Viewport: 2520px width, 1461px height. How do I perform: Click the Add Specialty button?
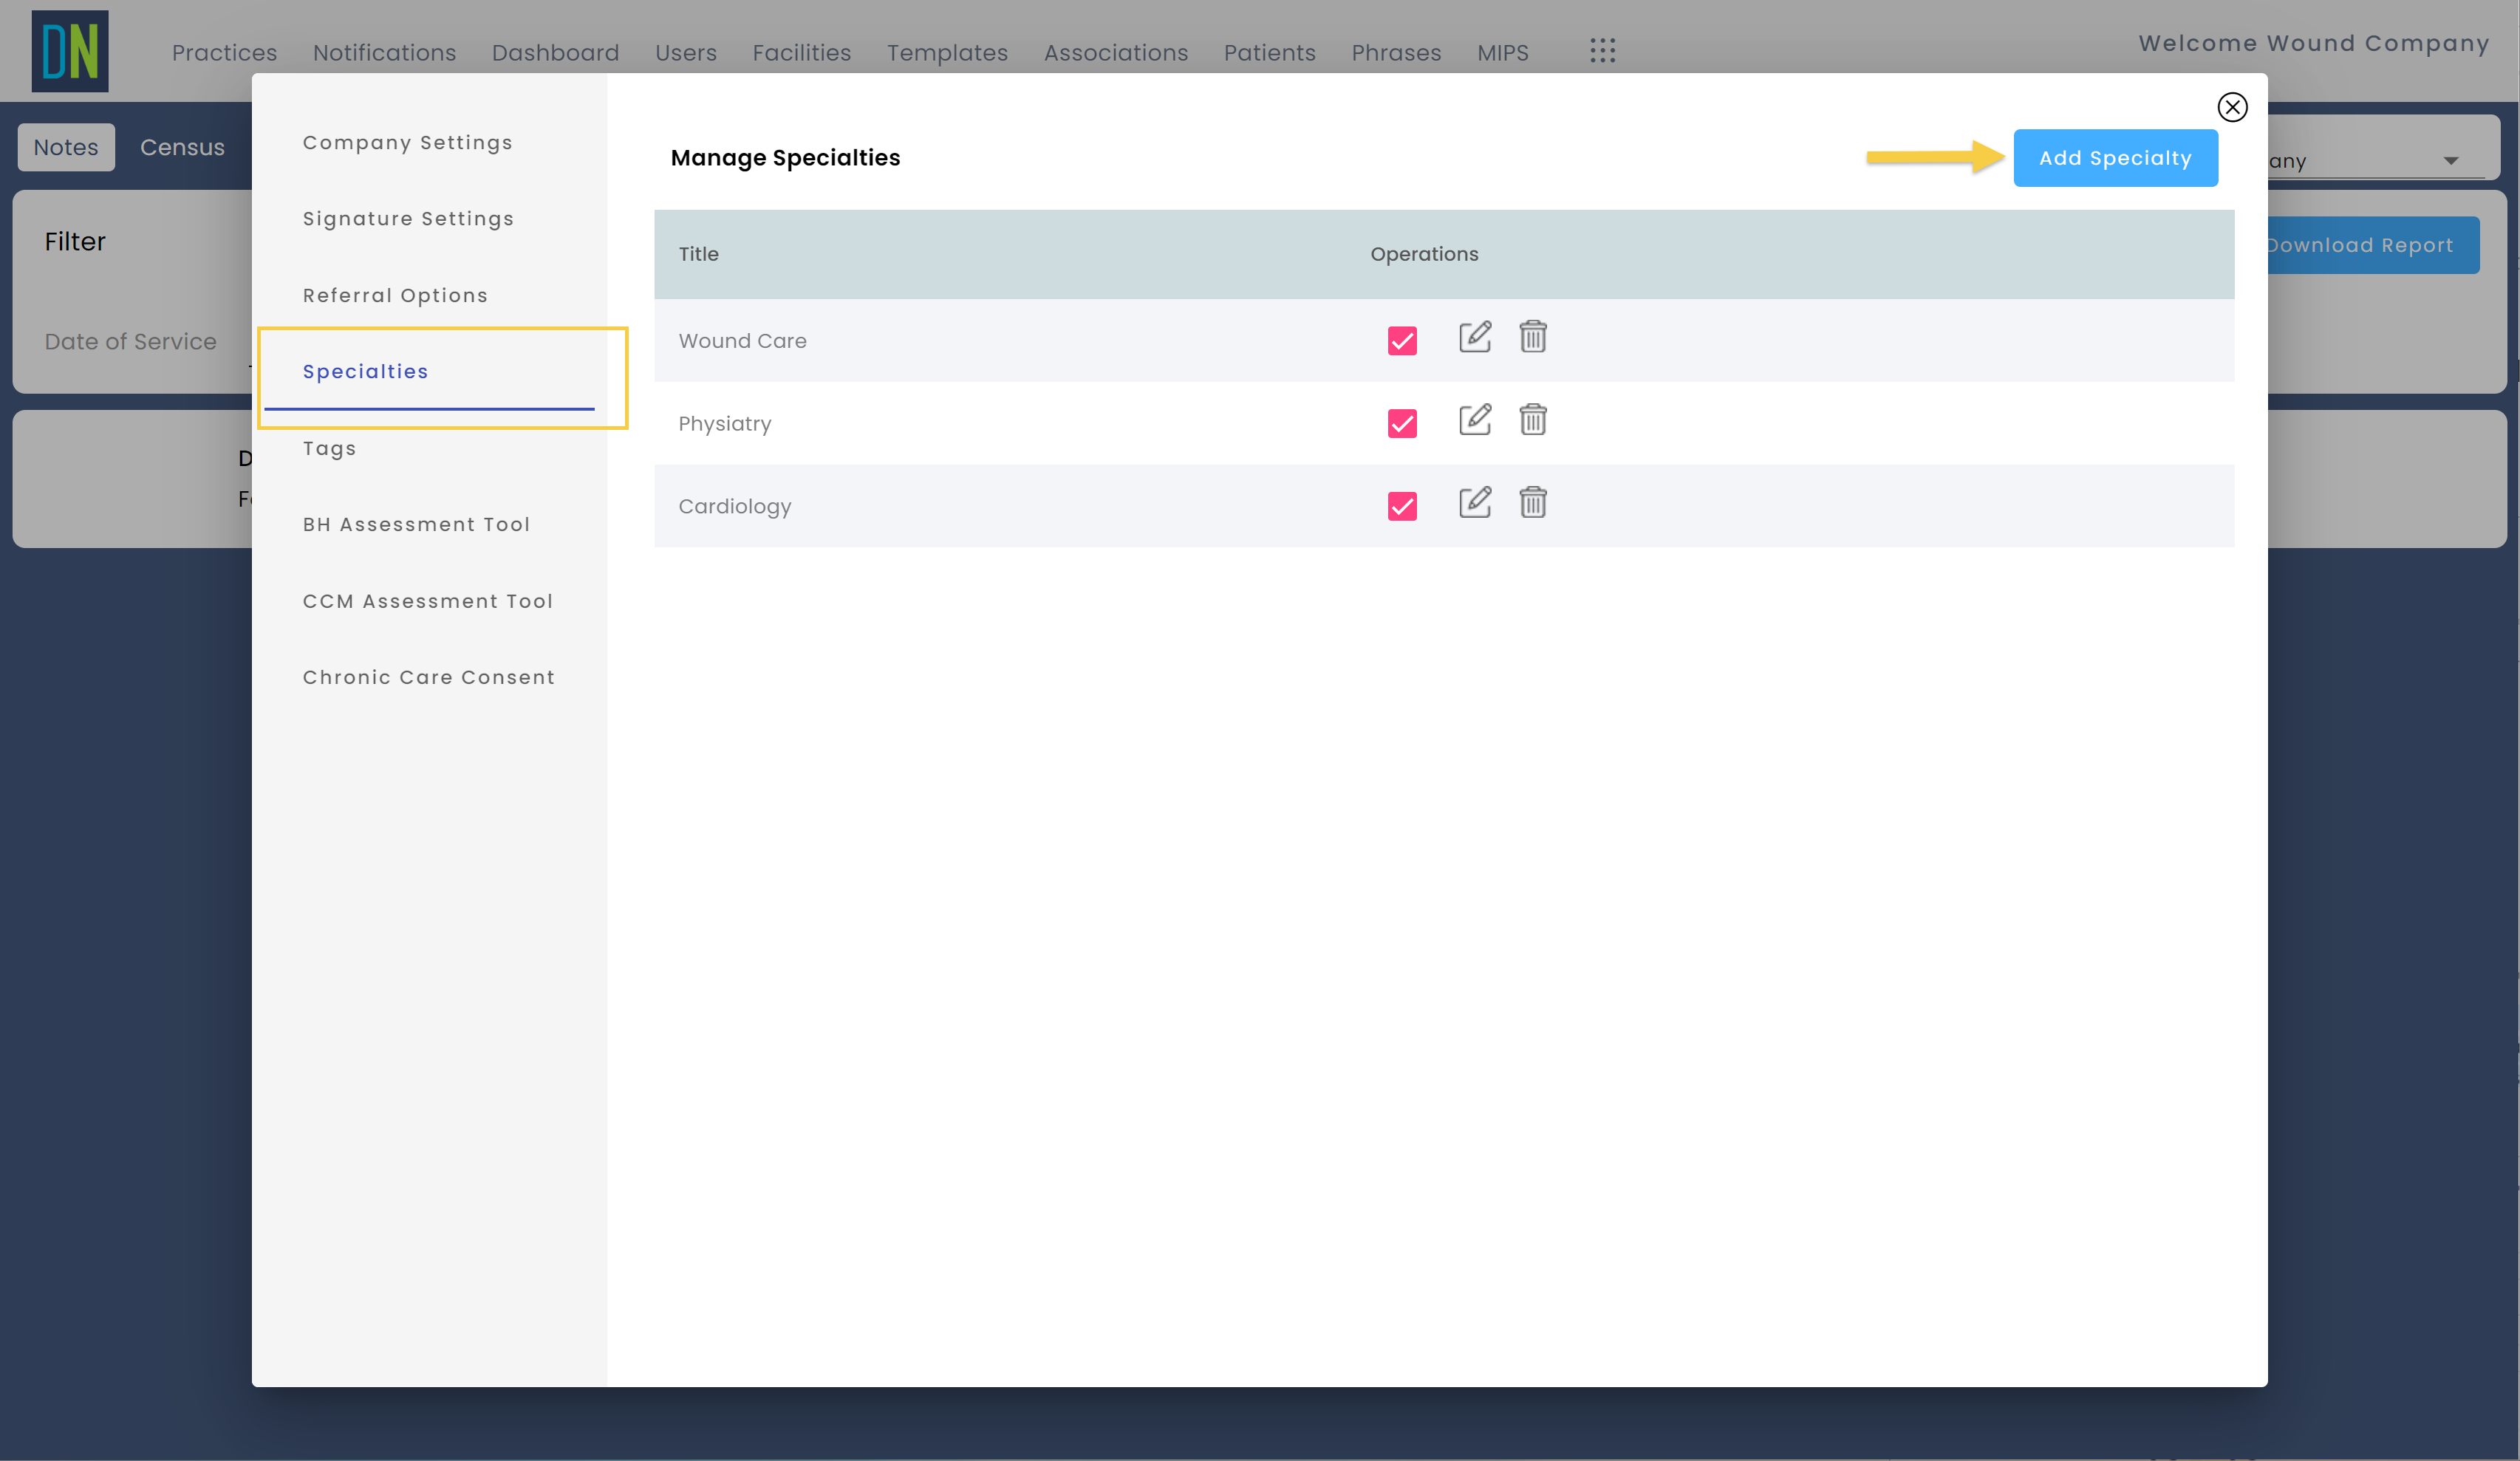coord(2115,158)
